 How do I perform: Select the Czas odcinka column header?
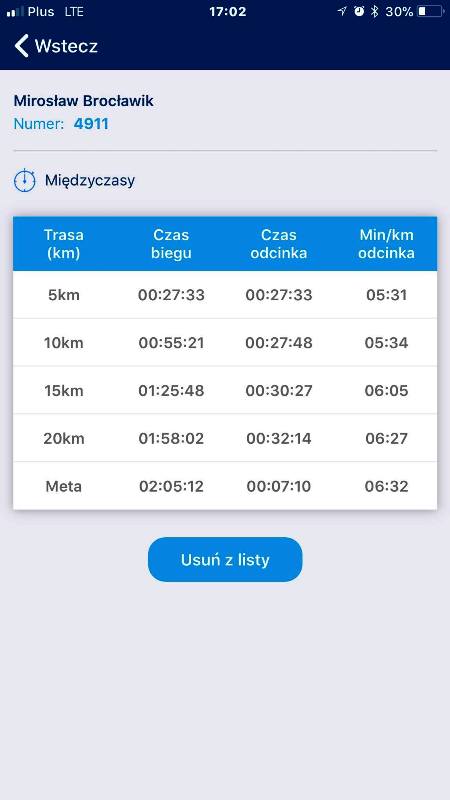(x=279, y=244)
